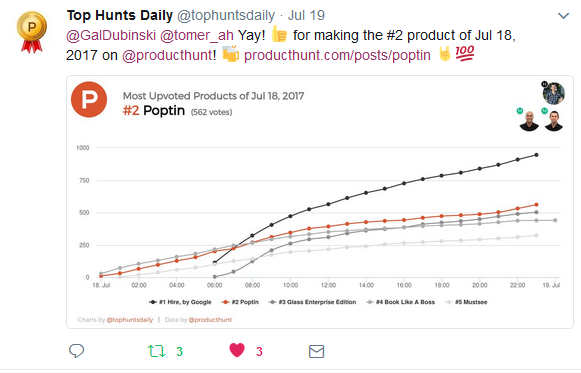Open producthunt.com/posts/poptin link

(337, 56)
